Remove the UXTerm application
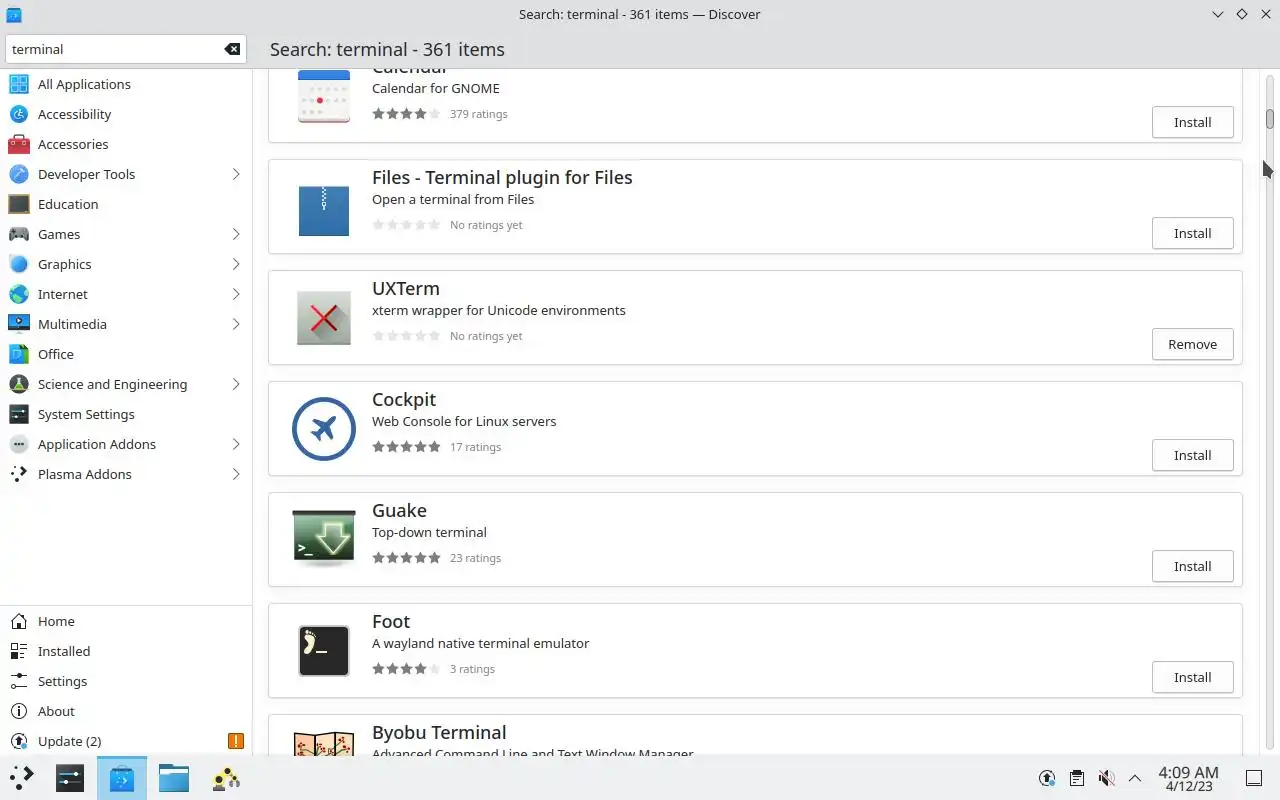 (x=1192, y=344)
